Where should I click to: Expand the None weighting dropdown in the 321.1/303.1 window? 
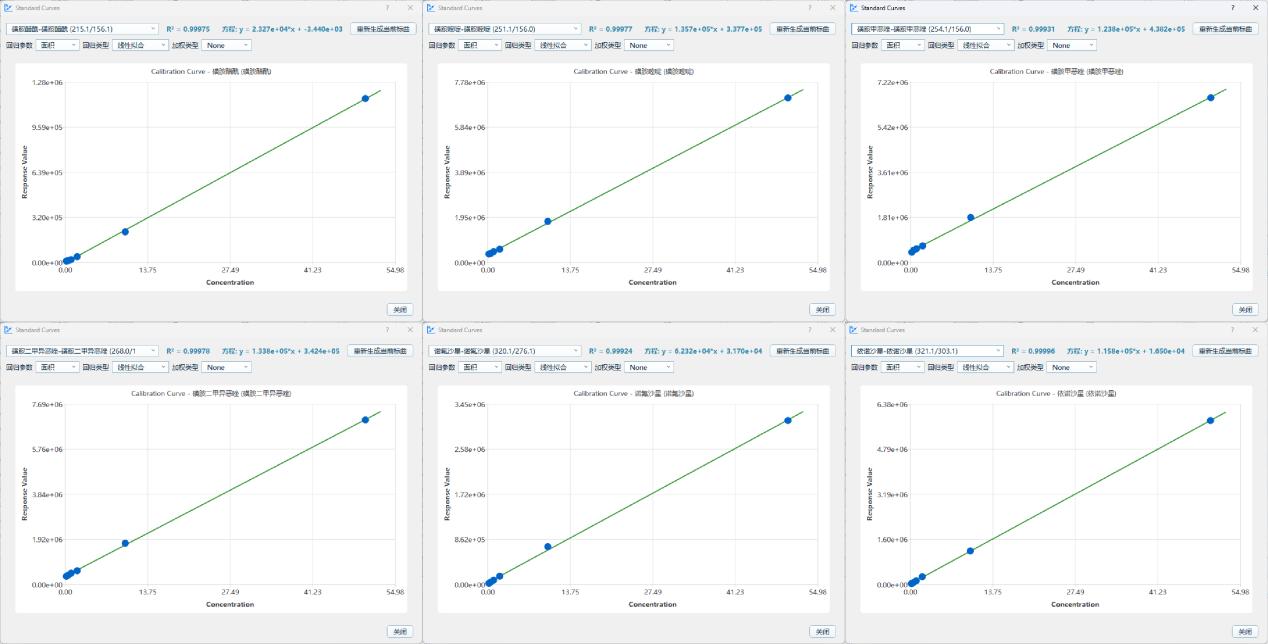tap(1072, 367)
